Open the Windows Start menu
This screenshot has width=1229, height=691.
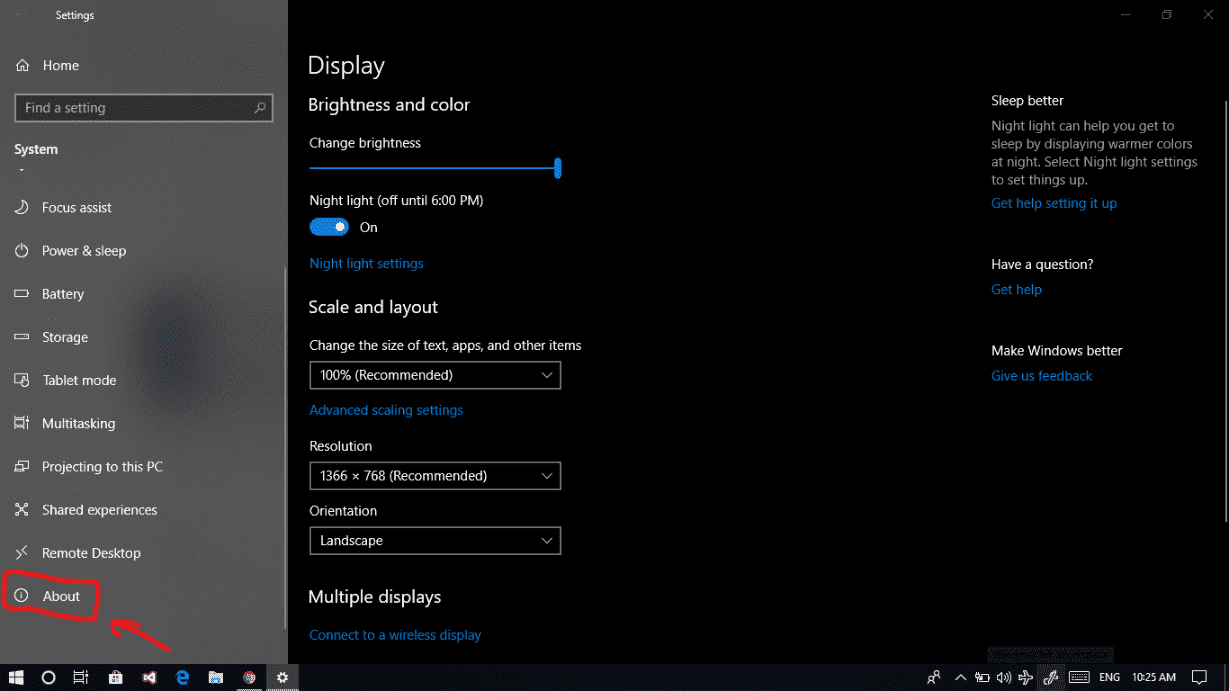pos(16,677)
